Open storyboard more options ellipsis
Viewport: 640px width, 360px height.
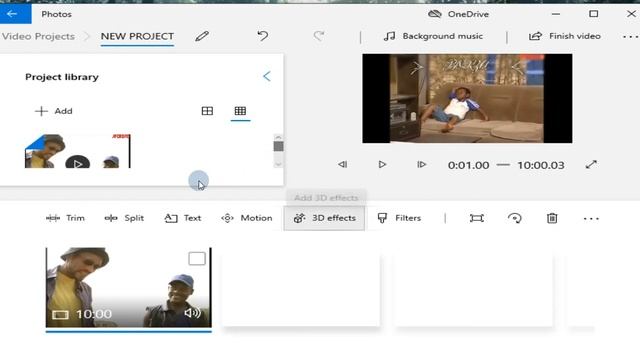(591, 219)
